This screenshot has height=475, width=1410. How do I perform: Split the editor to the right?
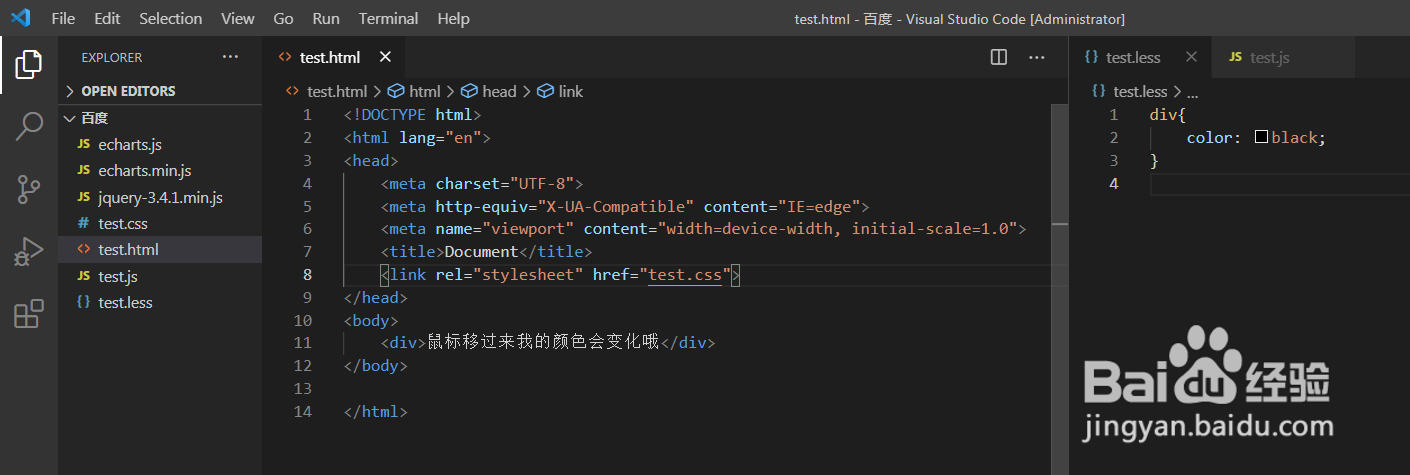pyautogui.click(x=998, y=57)
